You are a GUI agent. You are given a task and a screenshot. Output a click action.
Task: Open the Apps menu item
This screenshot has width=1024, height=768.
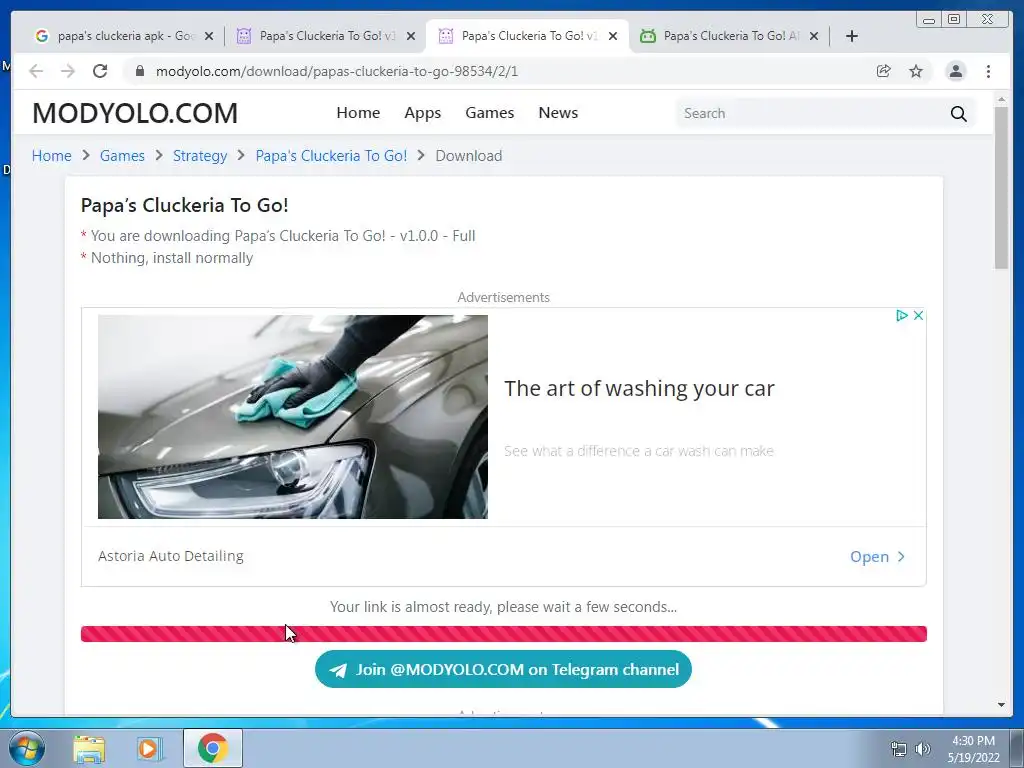pos(423,113)
